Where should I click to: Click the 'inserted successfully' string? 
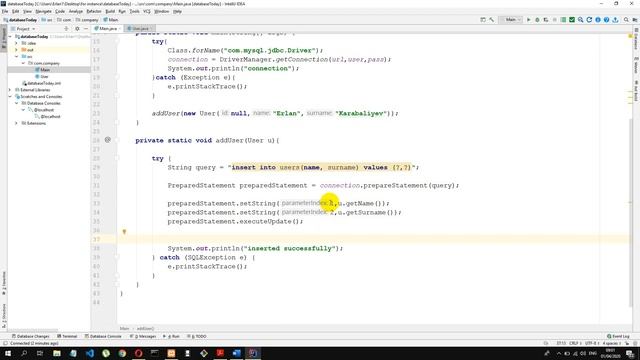pos(289,249)
